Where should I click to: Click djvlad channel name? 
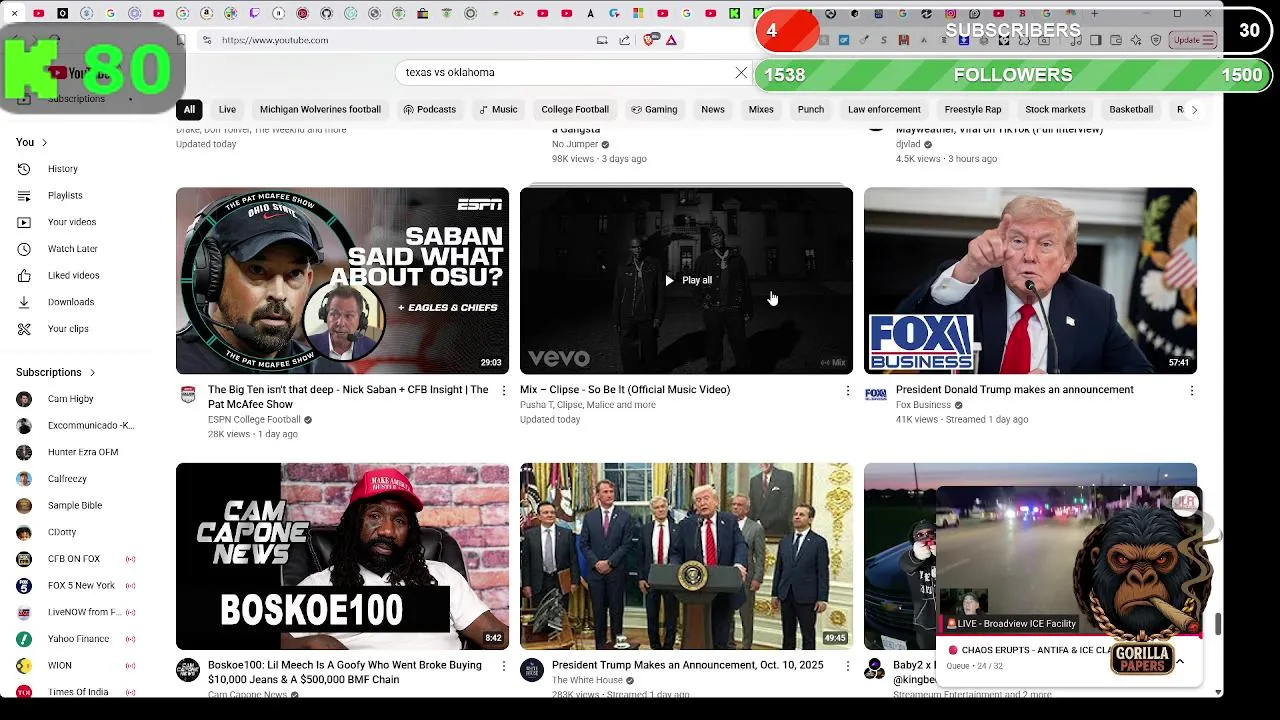[x=908, y=144]
